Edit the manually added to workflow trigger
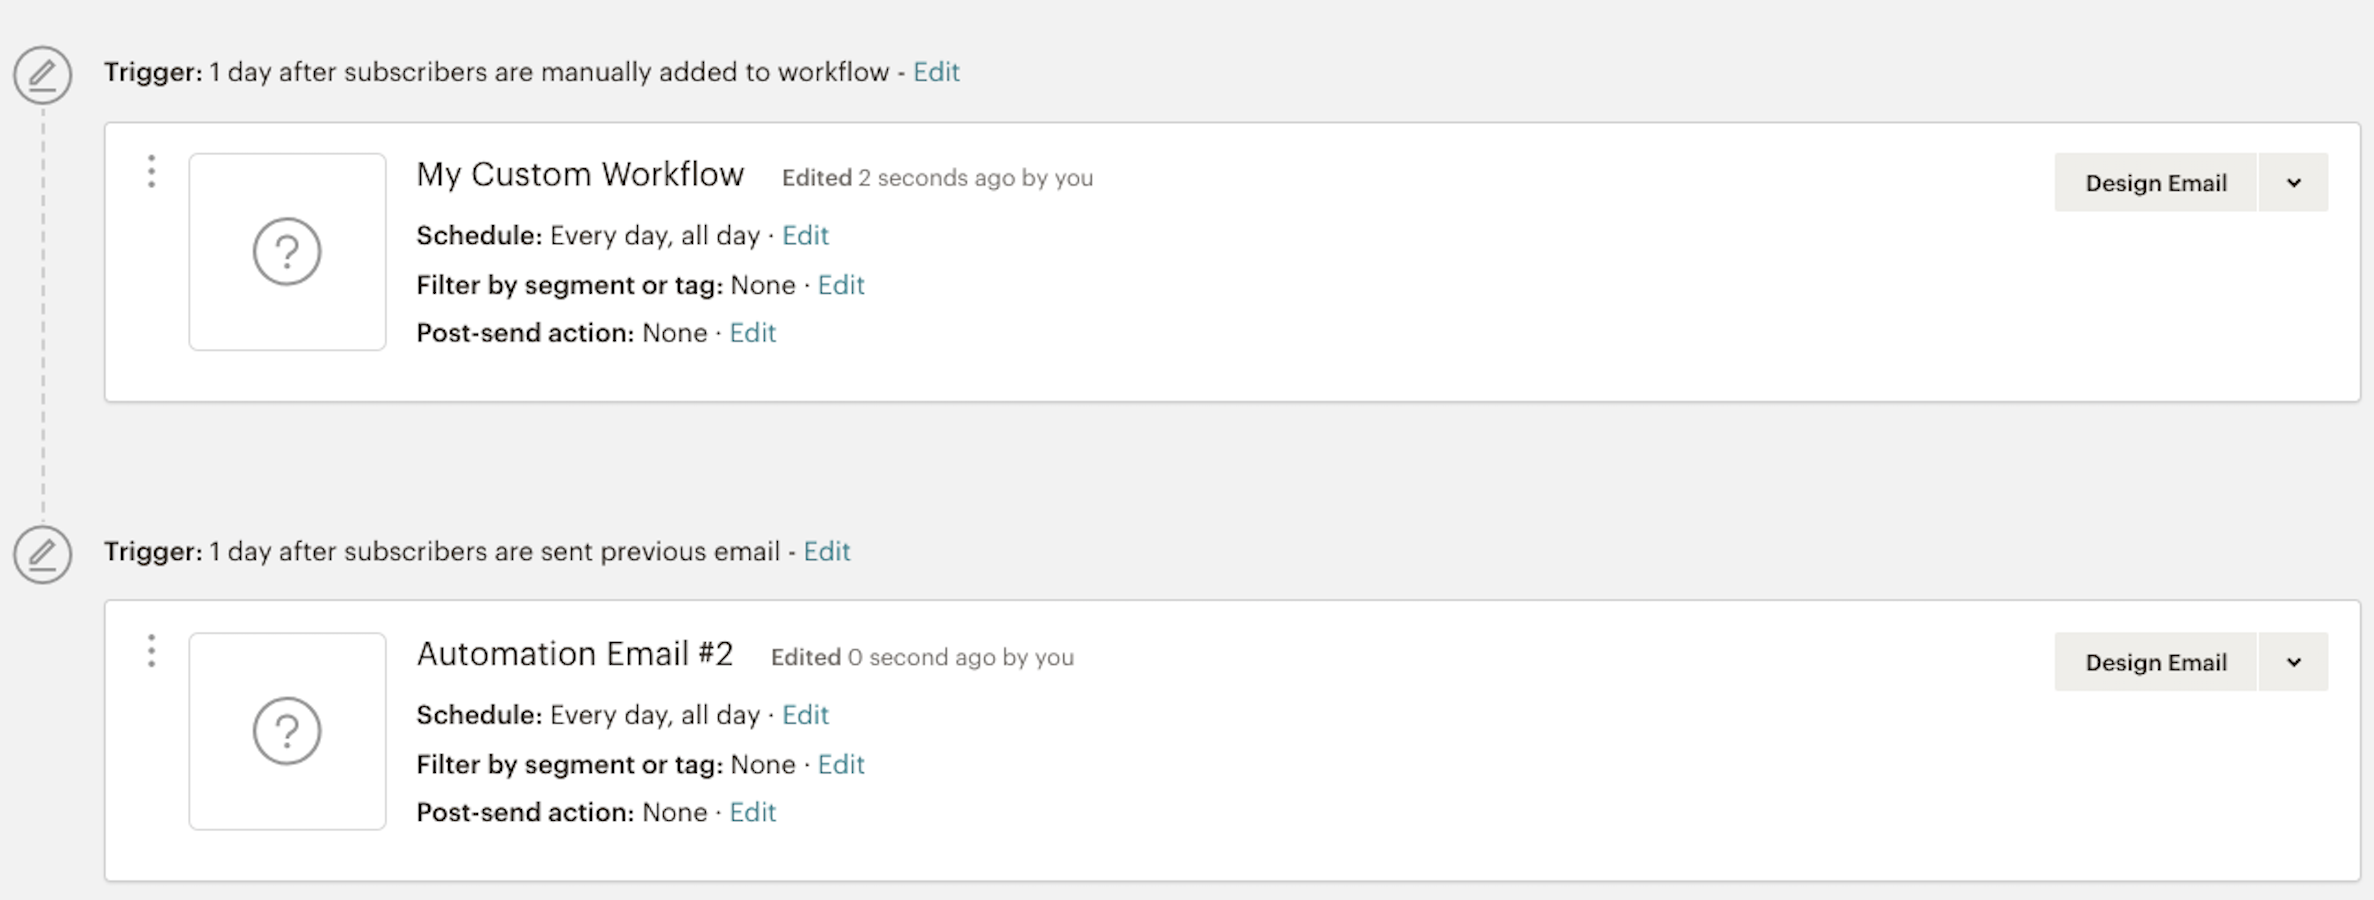Screen dimensions: 2374x900 click(936, 72)
